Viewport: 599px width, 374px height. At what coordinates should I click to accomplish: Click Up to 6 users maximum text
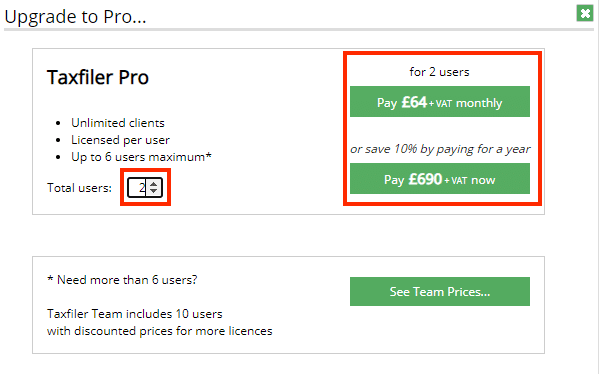141,157
